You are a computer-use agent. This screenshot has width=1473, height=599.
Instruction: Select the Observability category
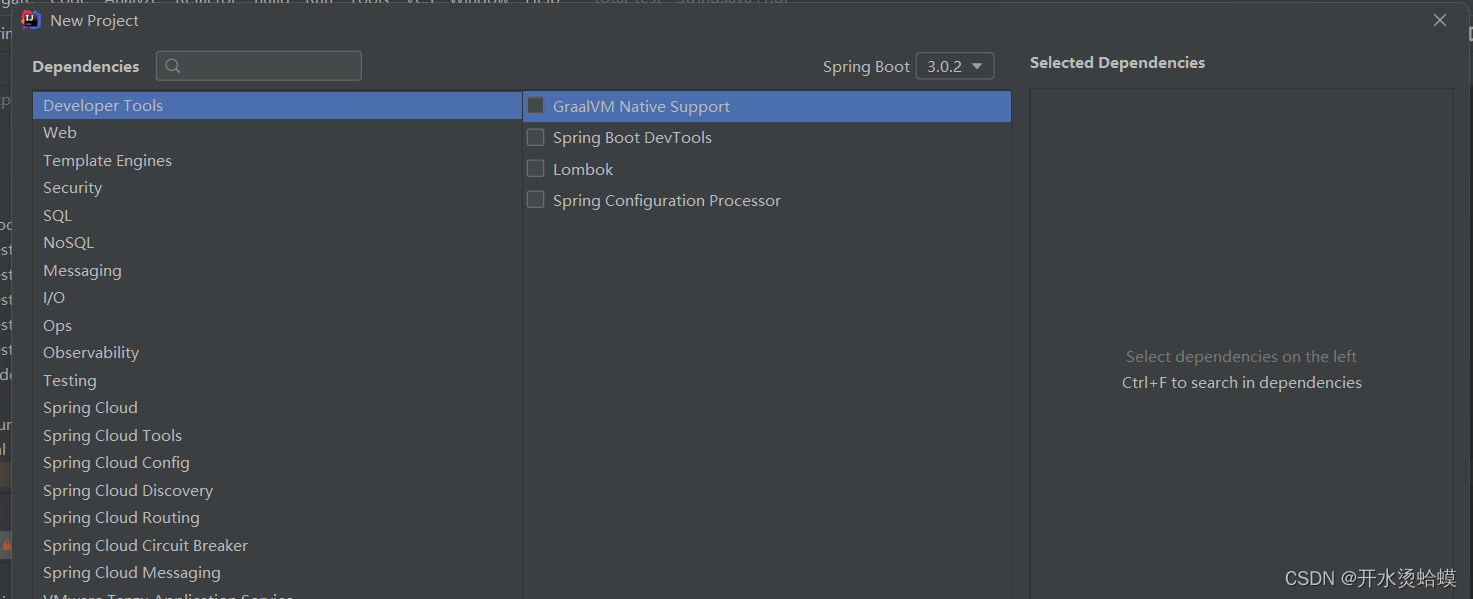pyautogui.click(x=277, y=353)
